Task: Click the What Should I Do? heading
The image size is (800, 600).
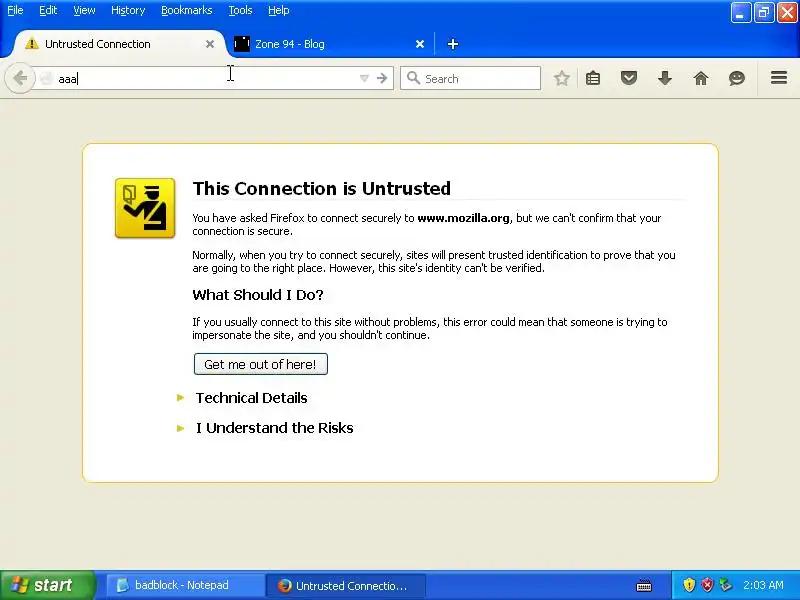Action: (258, 295)
